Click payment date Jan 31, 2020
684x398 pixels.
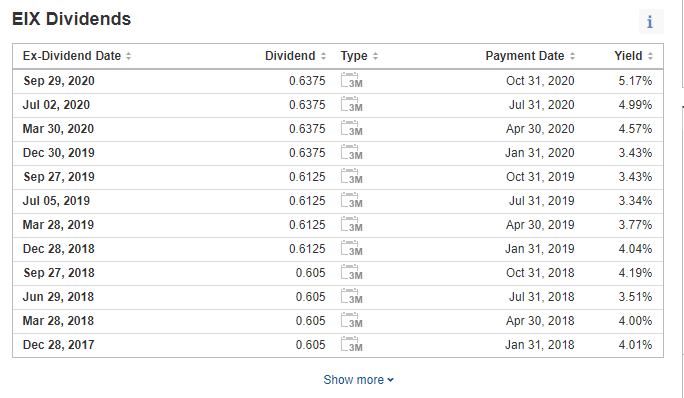click(x=540, y=153)
